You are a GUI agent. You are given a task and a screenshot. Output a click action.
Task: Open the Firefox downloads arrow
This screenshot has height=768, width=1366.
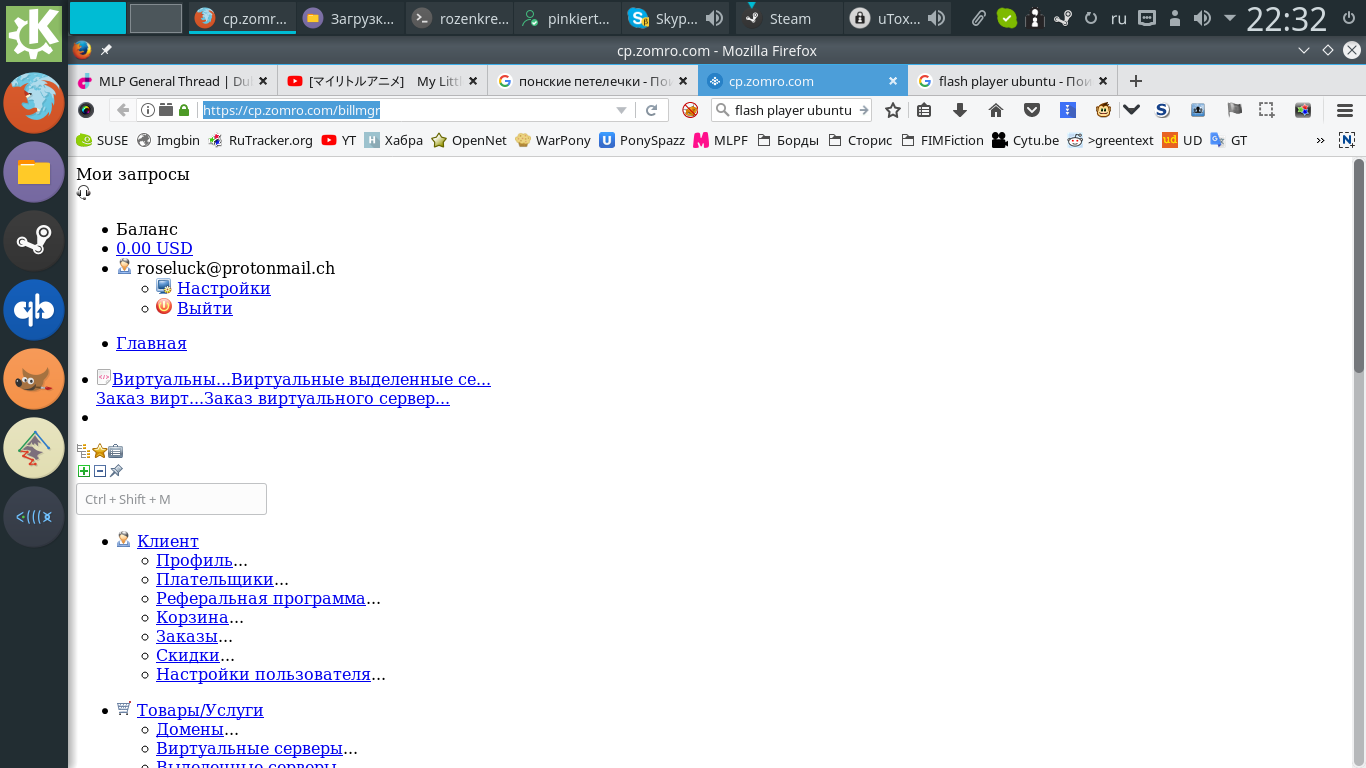(960, 110)
